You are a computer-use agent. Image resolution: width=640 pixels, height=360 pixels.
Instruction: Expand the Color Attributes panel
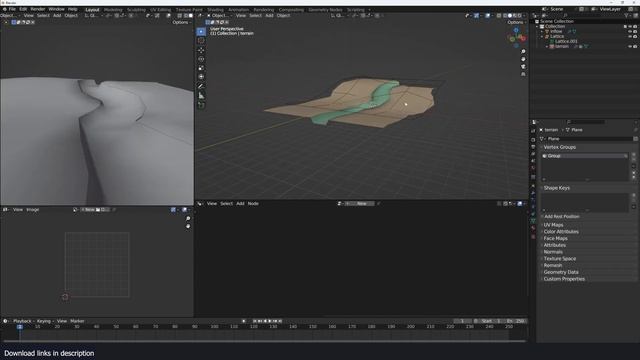(561, 231)
